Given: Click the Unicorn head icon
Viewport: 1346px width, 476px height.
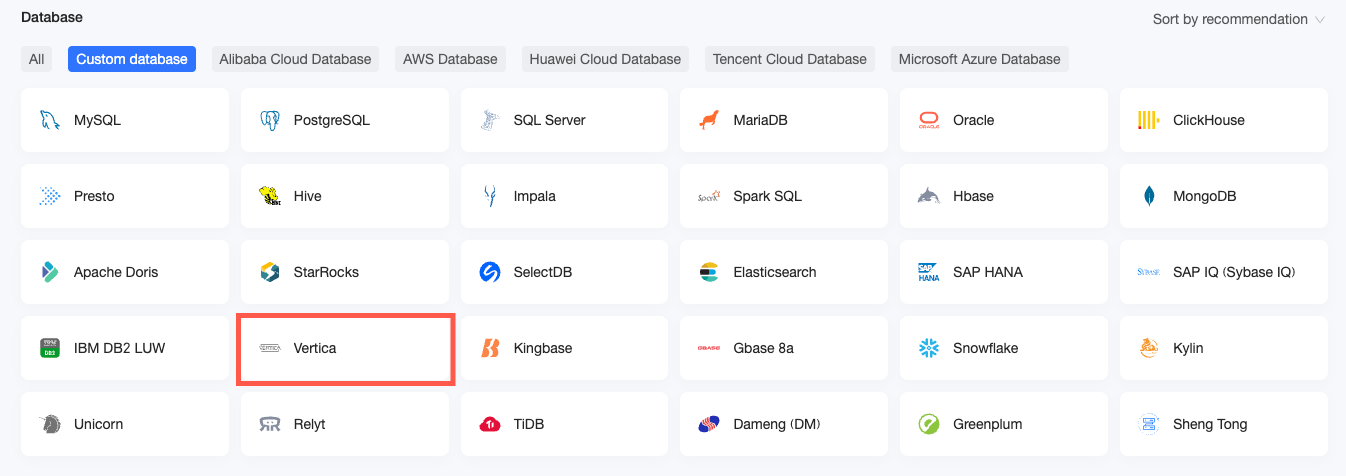Looking at the screenshot, I should [x=49, y=424].
